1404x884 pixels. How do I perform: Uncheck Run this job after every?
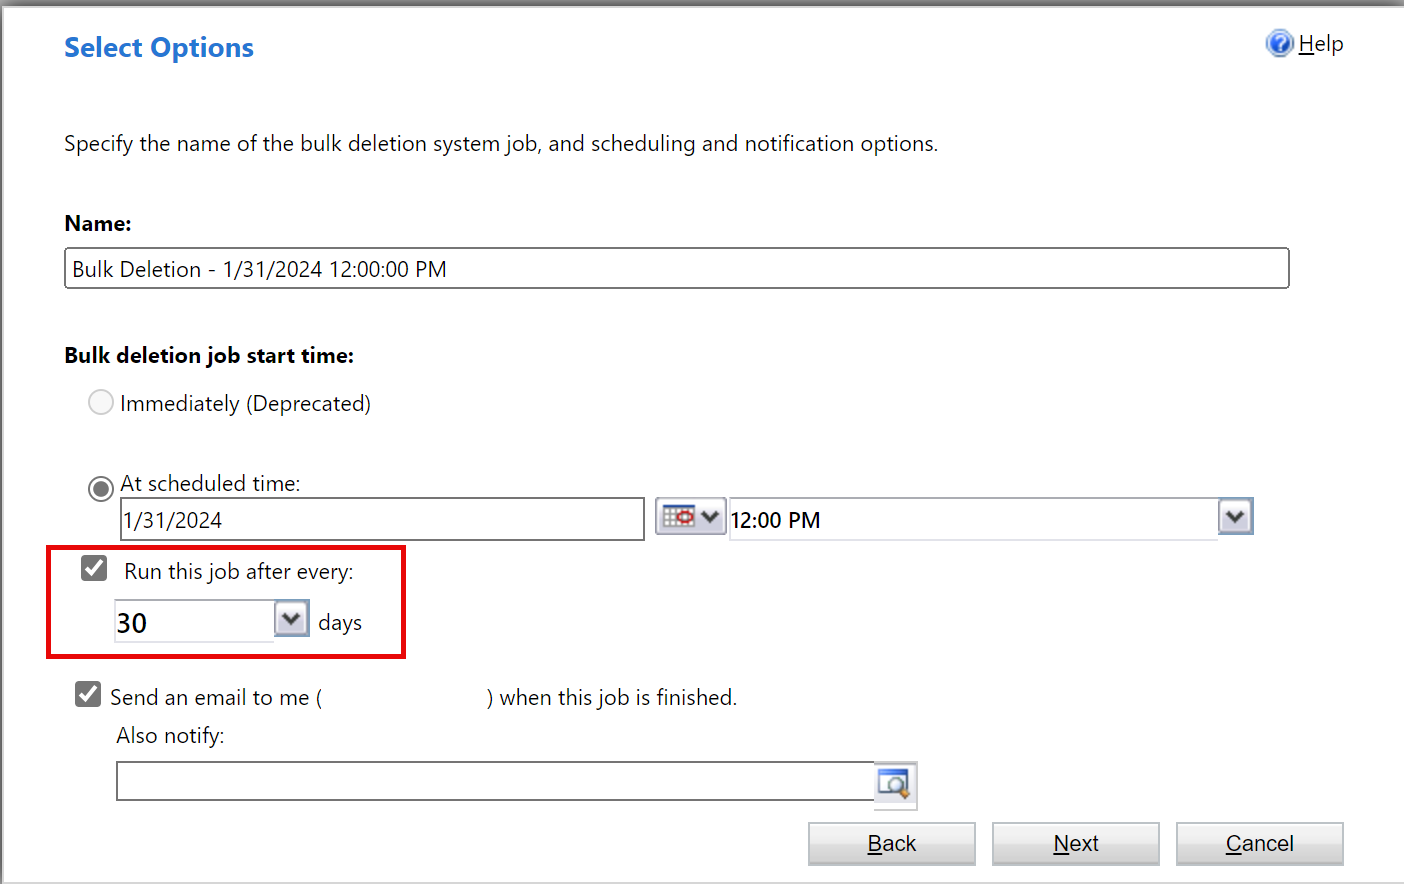[x=94, y=569]
